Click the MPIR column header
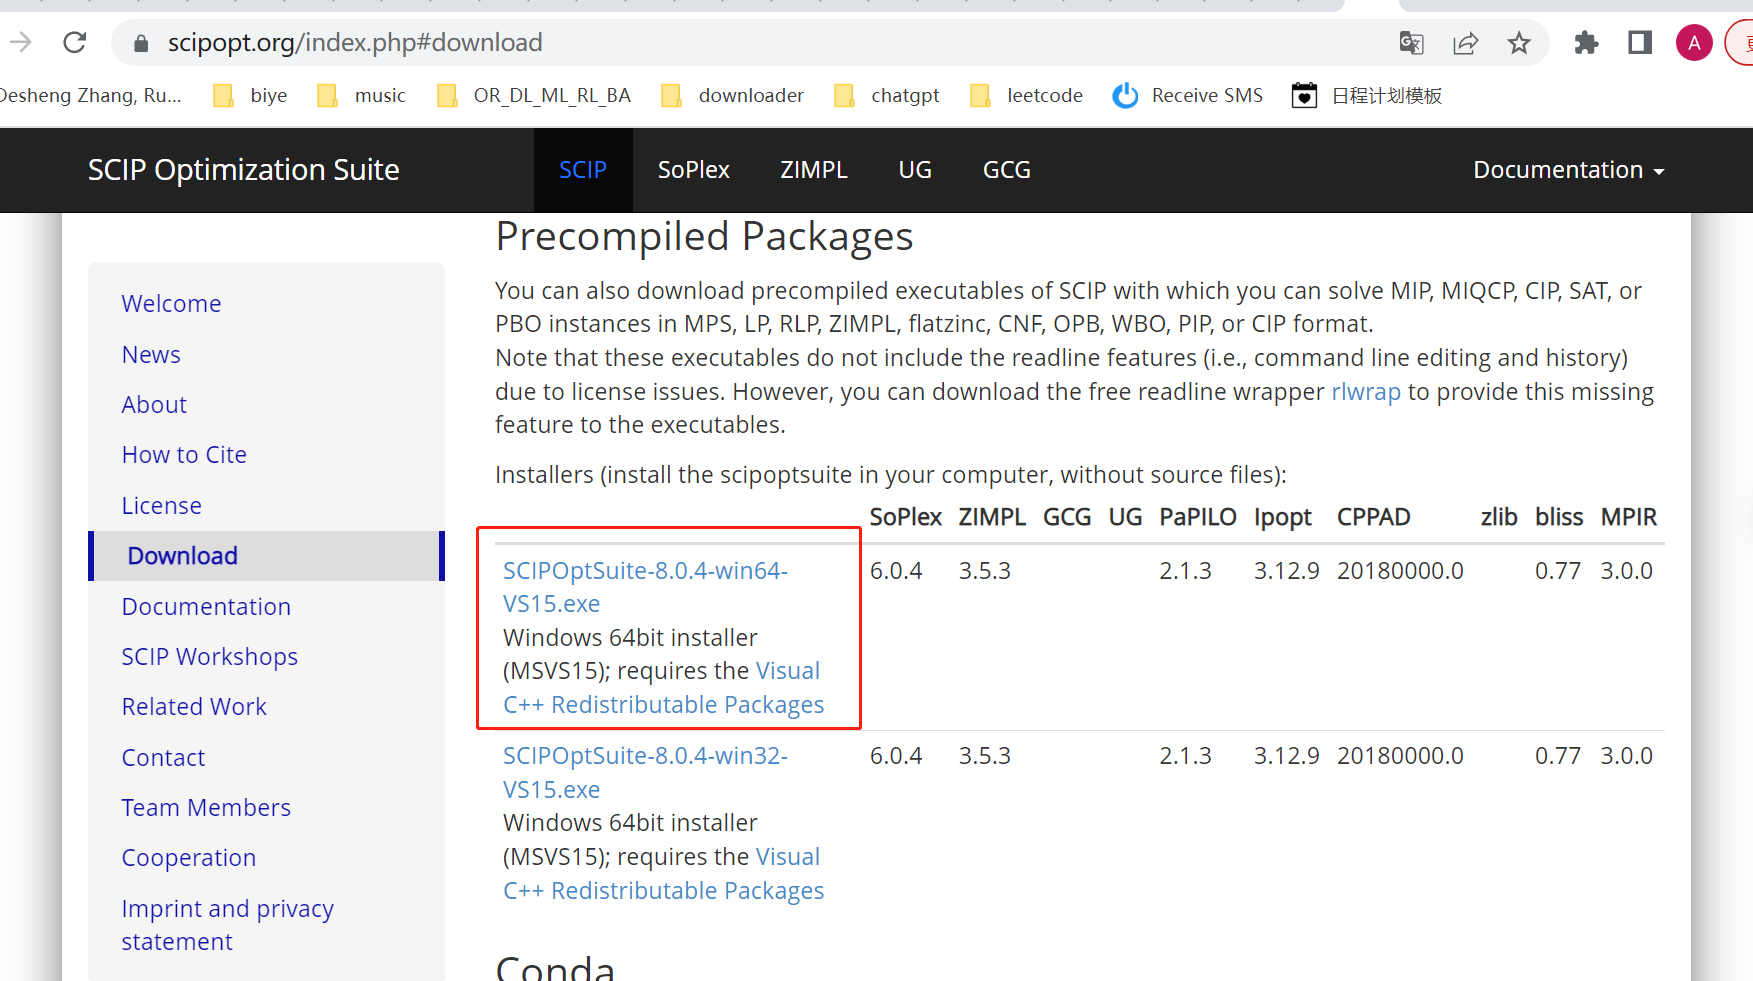Viewport: 1753px width, 981px height. 1629,517
